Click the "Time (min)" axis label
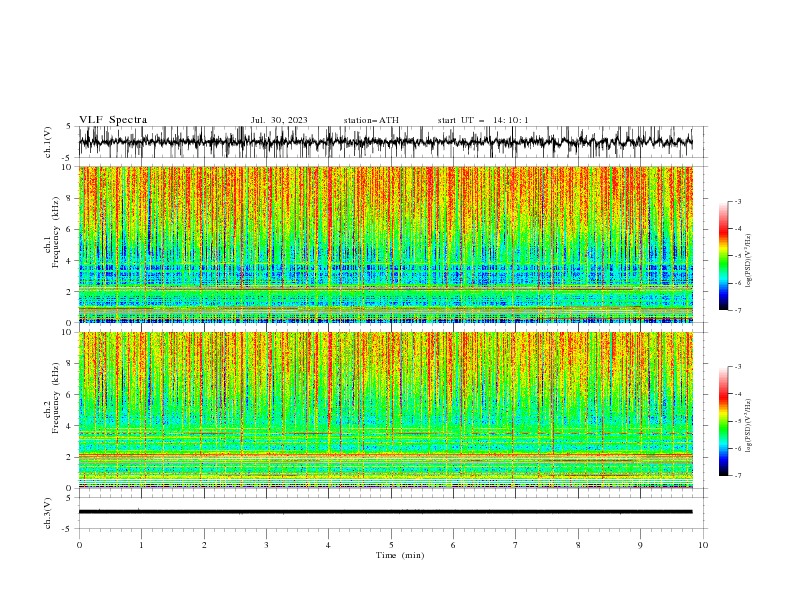The image size is (792, 612). 400,555
